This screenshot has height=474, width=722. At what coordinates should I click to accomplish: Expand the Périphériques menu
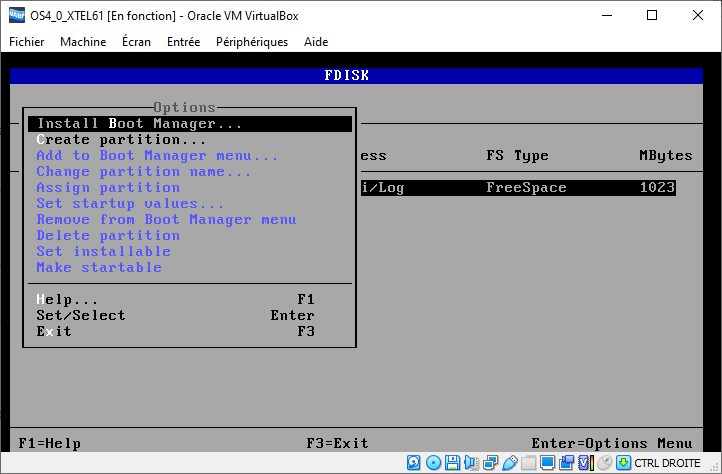pos(251,42)
